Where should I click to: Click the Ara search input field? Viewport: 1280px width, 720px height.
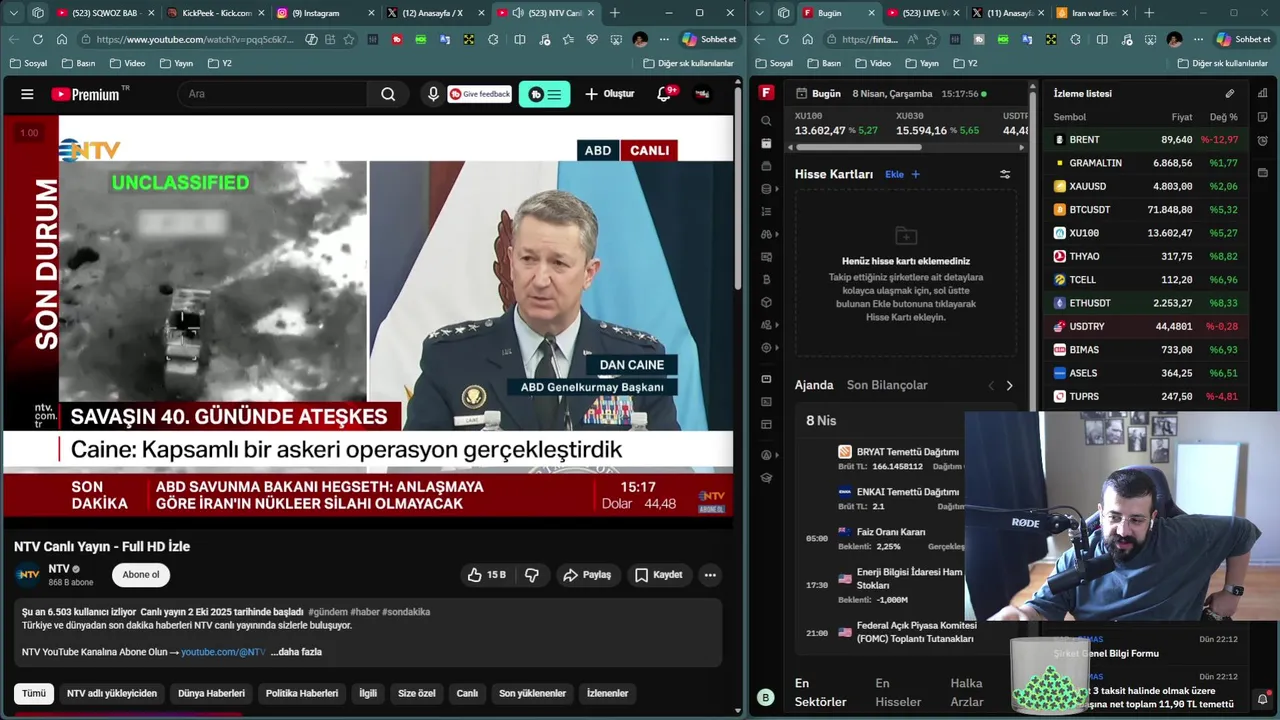(273, 94)
